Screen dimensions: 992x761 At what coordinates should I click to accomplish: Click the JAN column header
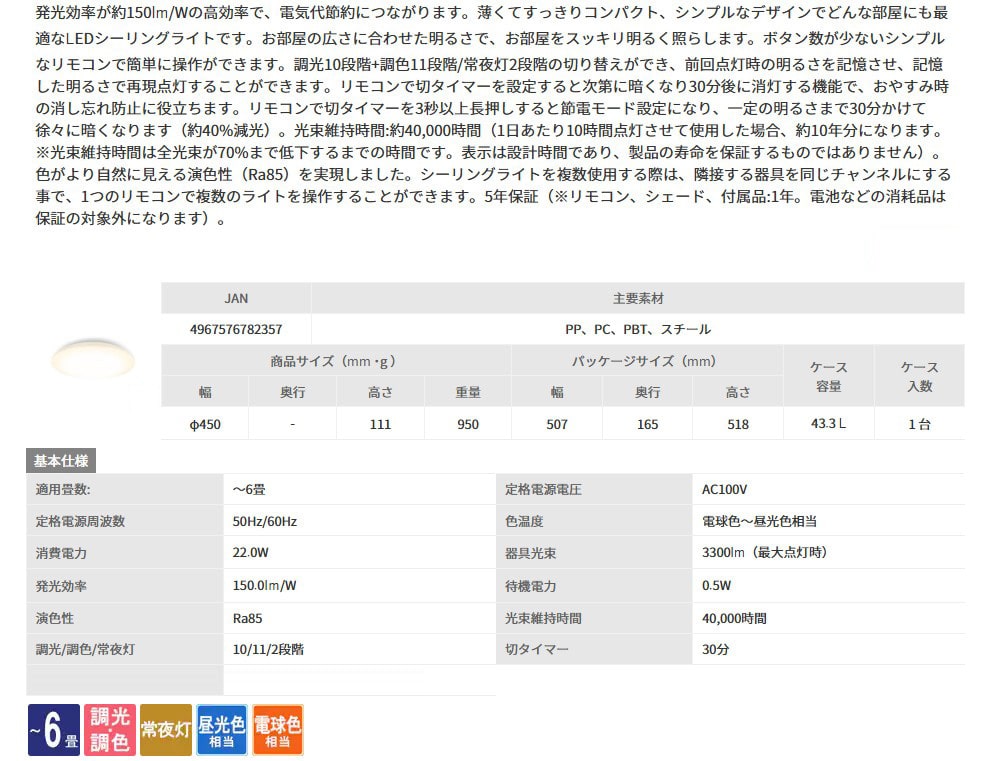[236, 298]
